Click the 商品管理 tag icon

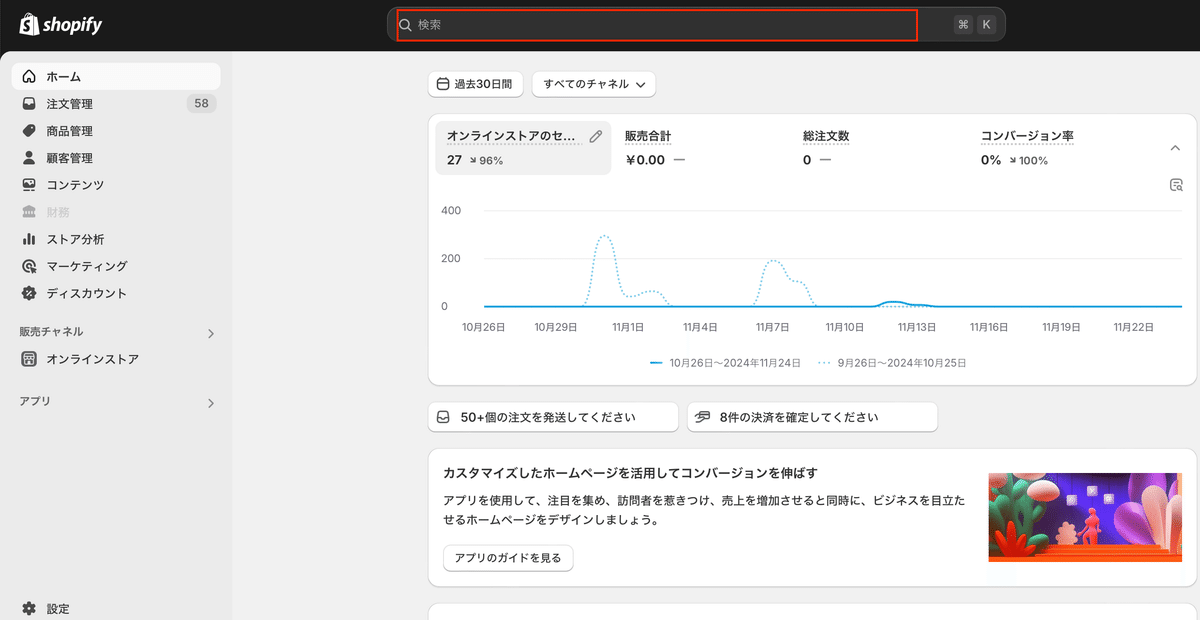point(29,130)
